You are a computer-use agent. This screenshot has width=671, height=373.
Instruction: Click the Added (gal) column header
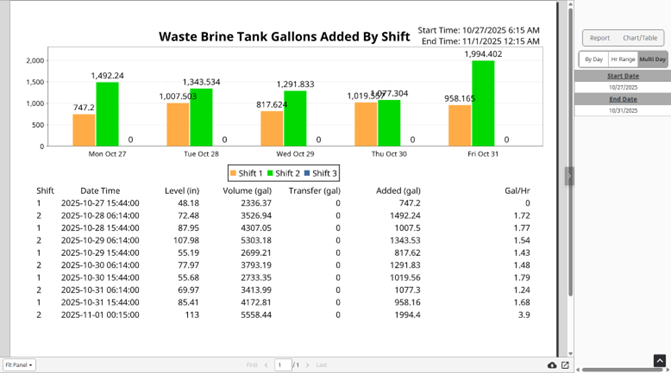click(398, 191)
